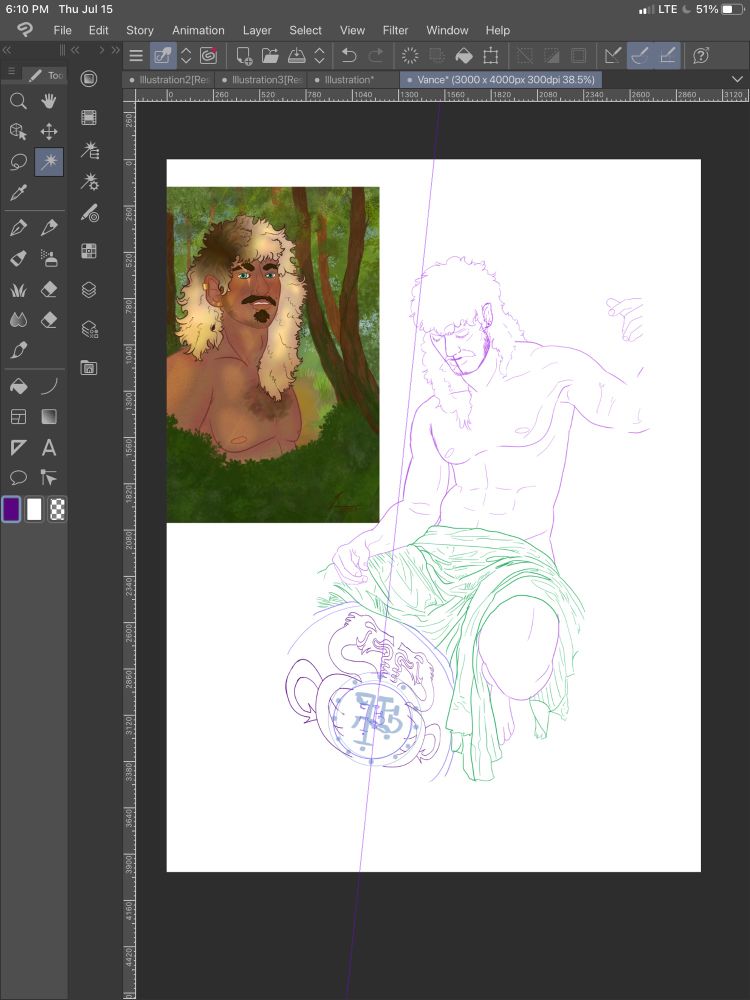Open the Filter menu

tap(395, 30)
